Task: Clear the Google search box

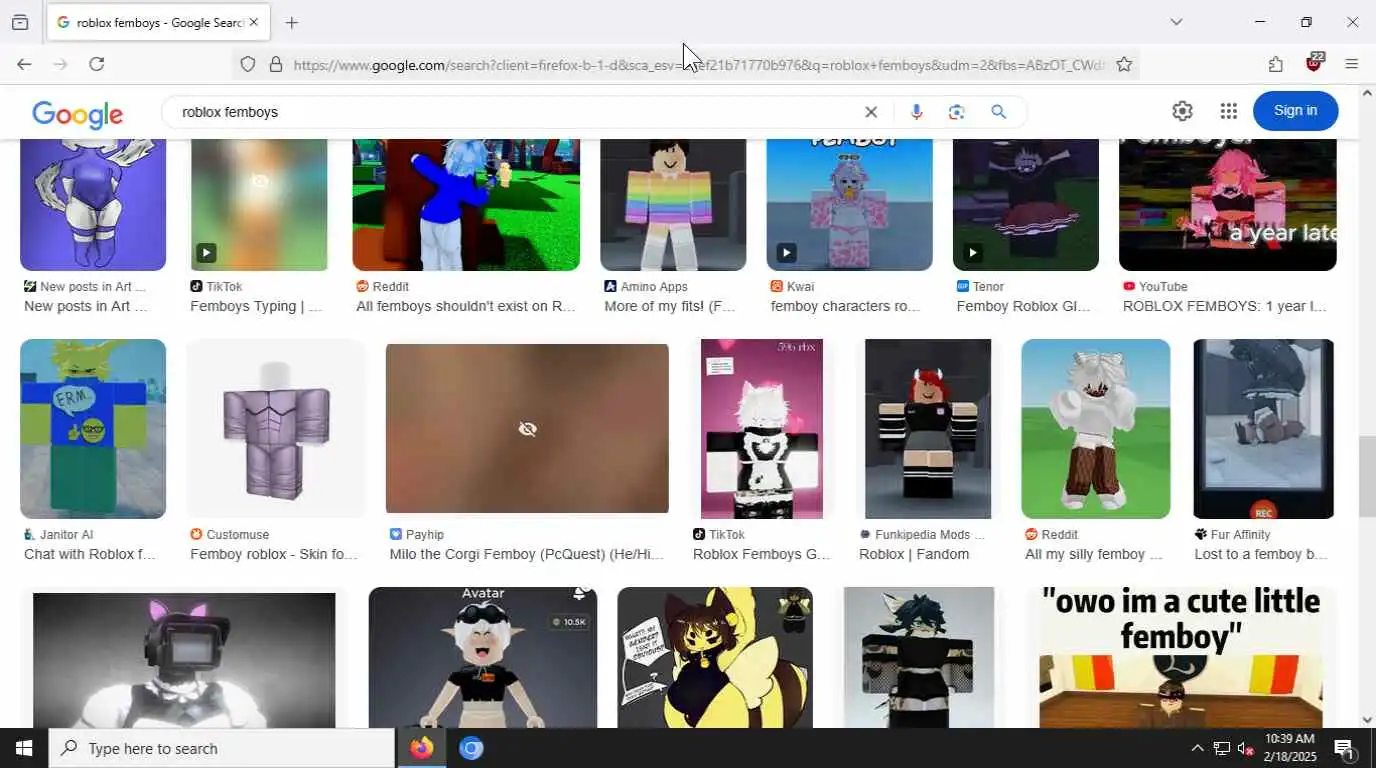Action: [871, 112]
